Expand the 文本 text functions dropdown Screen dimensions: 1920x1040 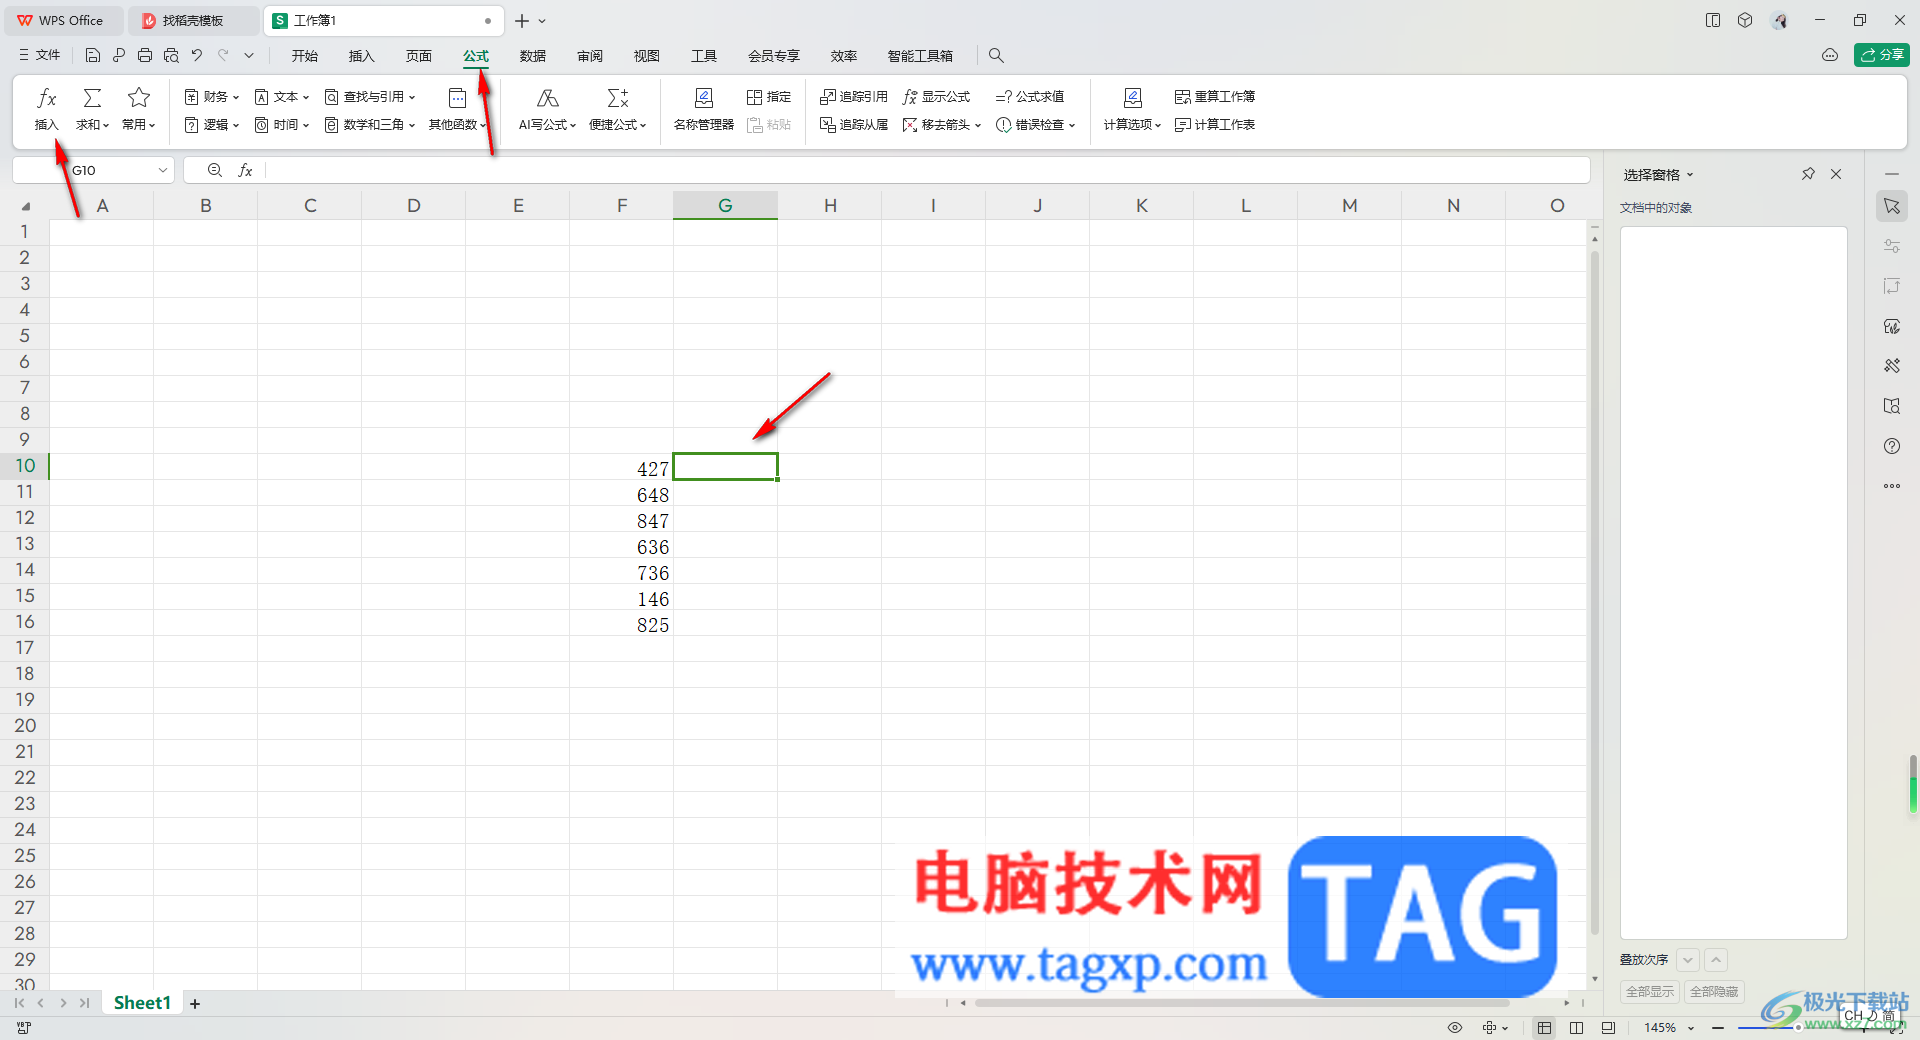click(282, 97)
